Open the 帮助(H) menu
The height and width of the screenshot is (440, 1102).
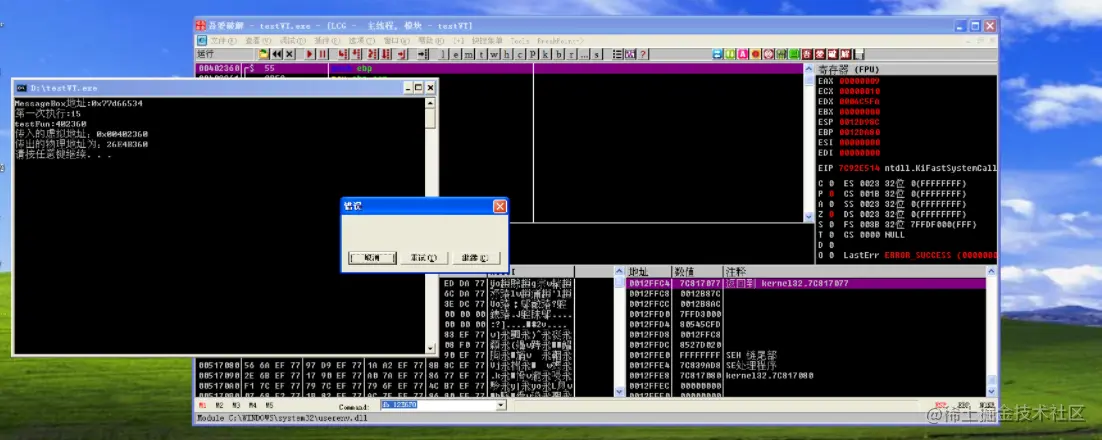[431, 41]
